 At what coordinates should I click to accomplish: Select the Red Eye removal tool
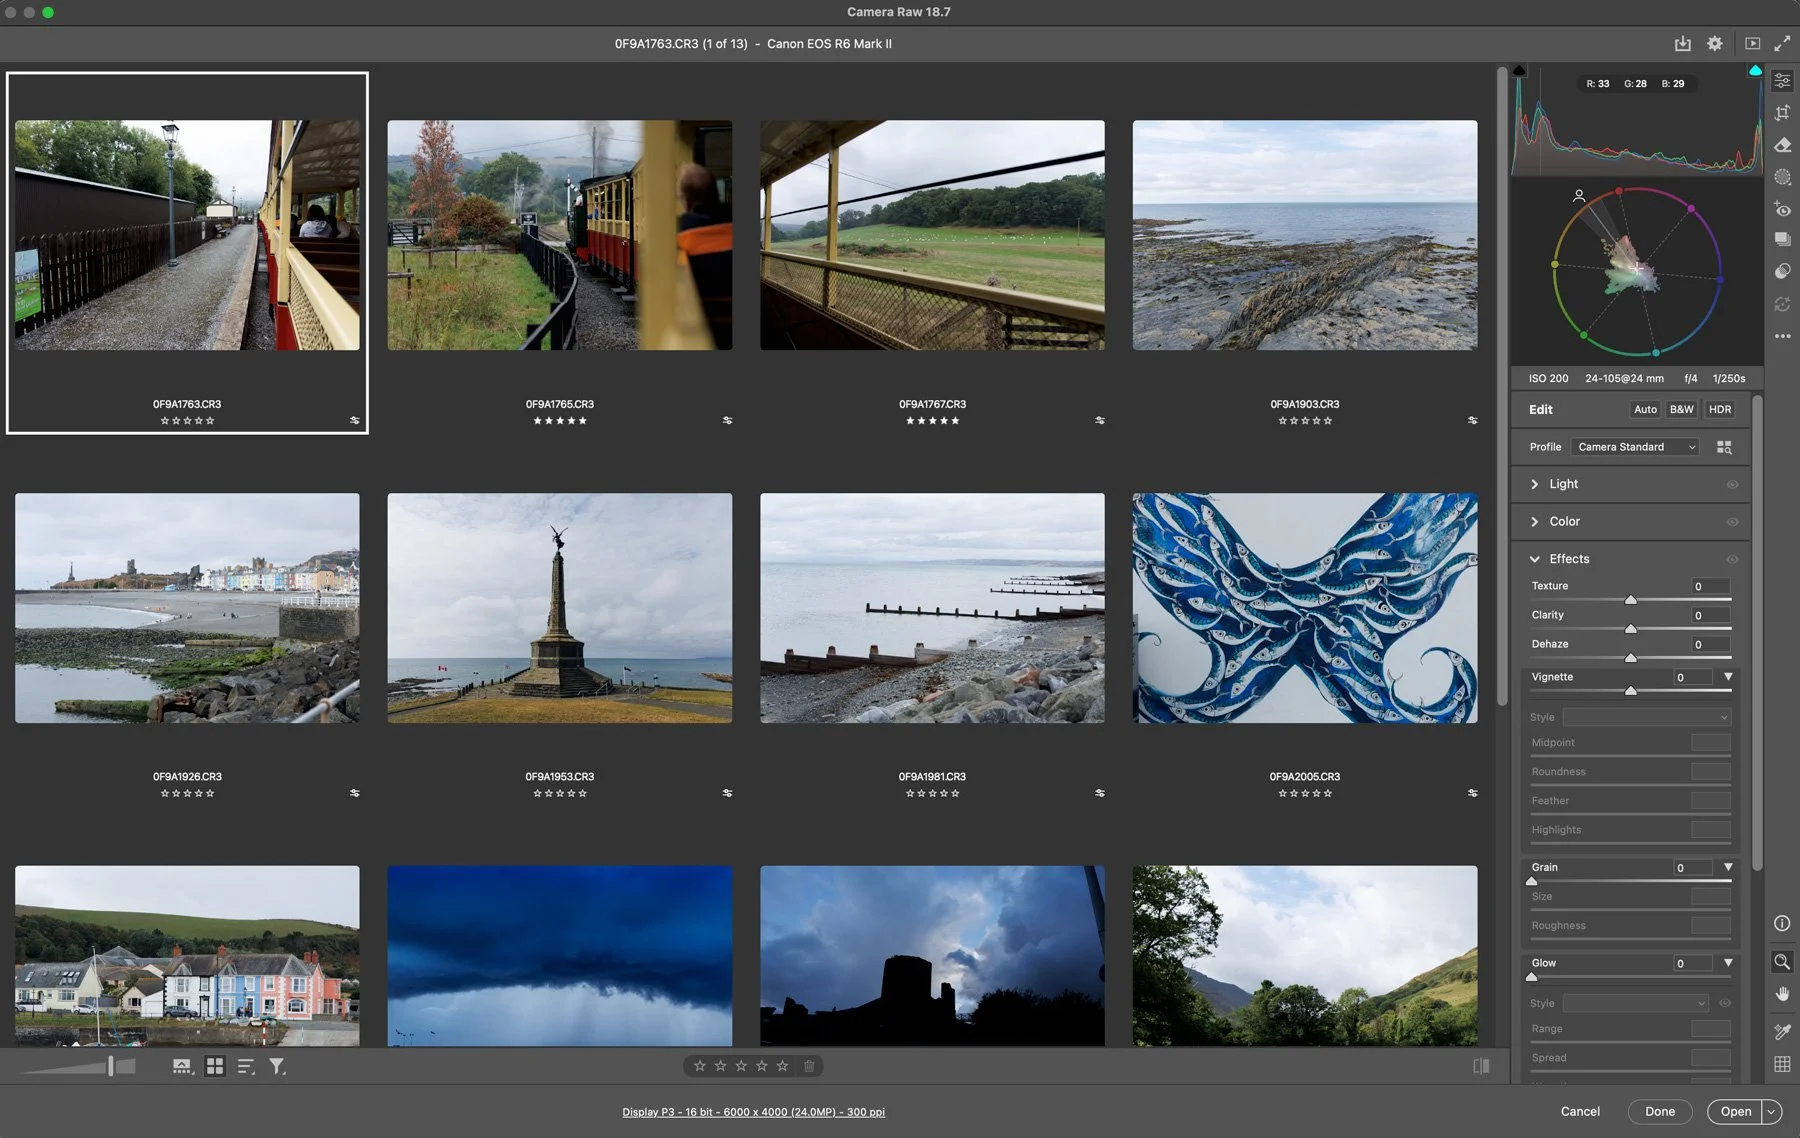(x=1782, y=209)
